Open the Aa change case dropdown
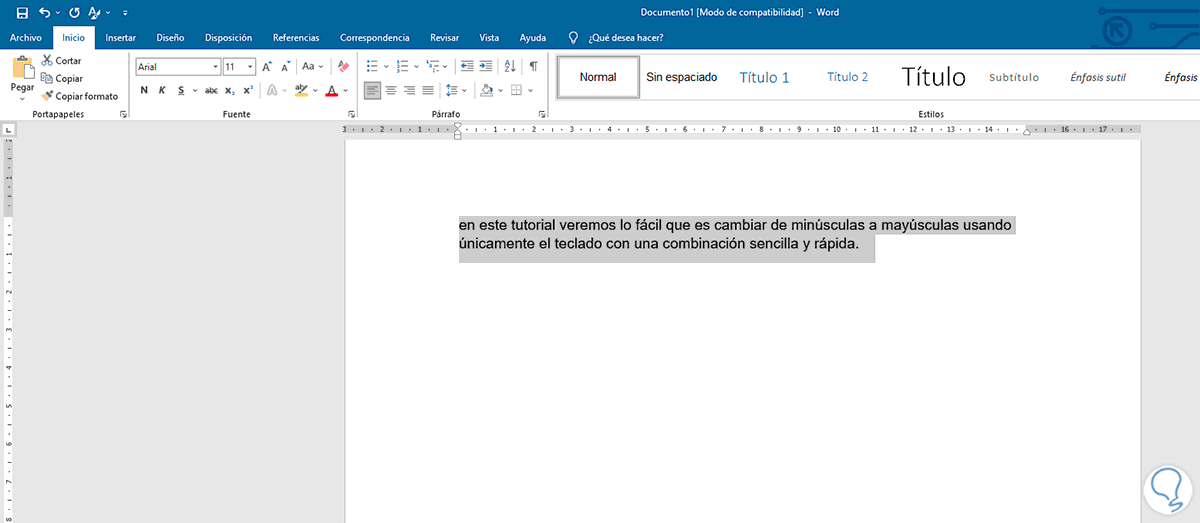This screenshot has height=523, width=1200. 314,67
